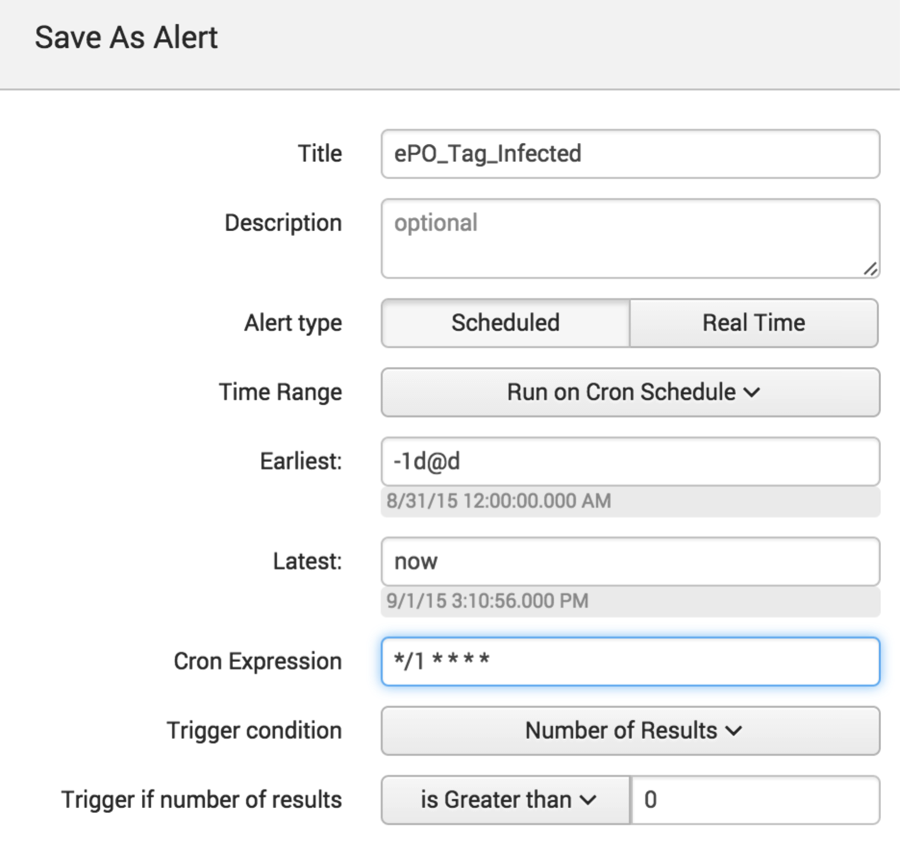Image resolution: width=900 pixels, height=852 pixels.
Task: Click the Trigger condition label
Action: tap(254, 731)
